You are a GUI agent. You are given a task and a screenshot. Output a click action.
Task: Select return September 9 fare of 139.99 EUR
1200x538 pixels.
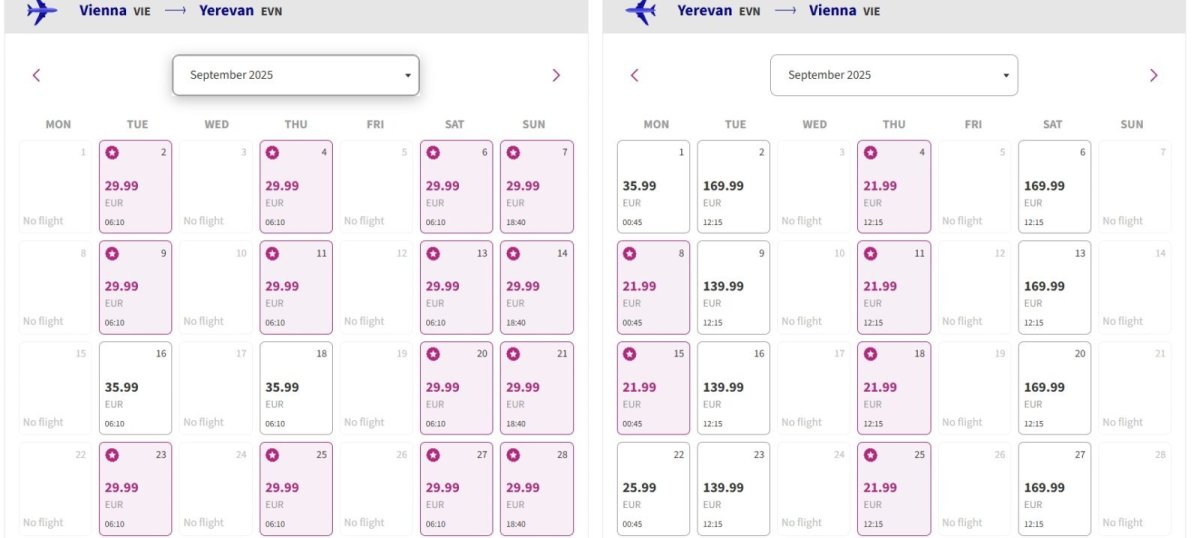pyautogui.click(x=733, y=287)
